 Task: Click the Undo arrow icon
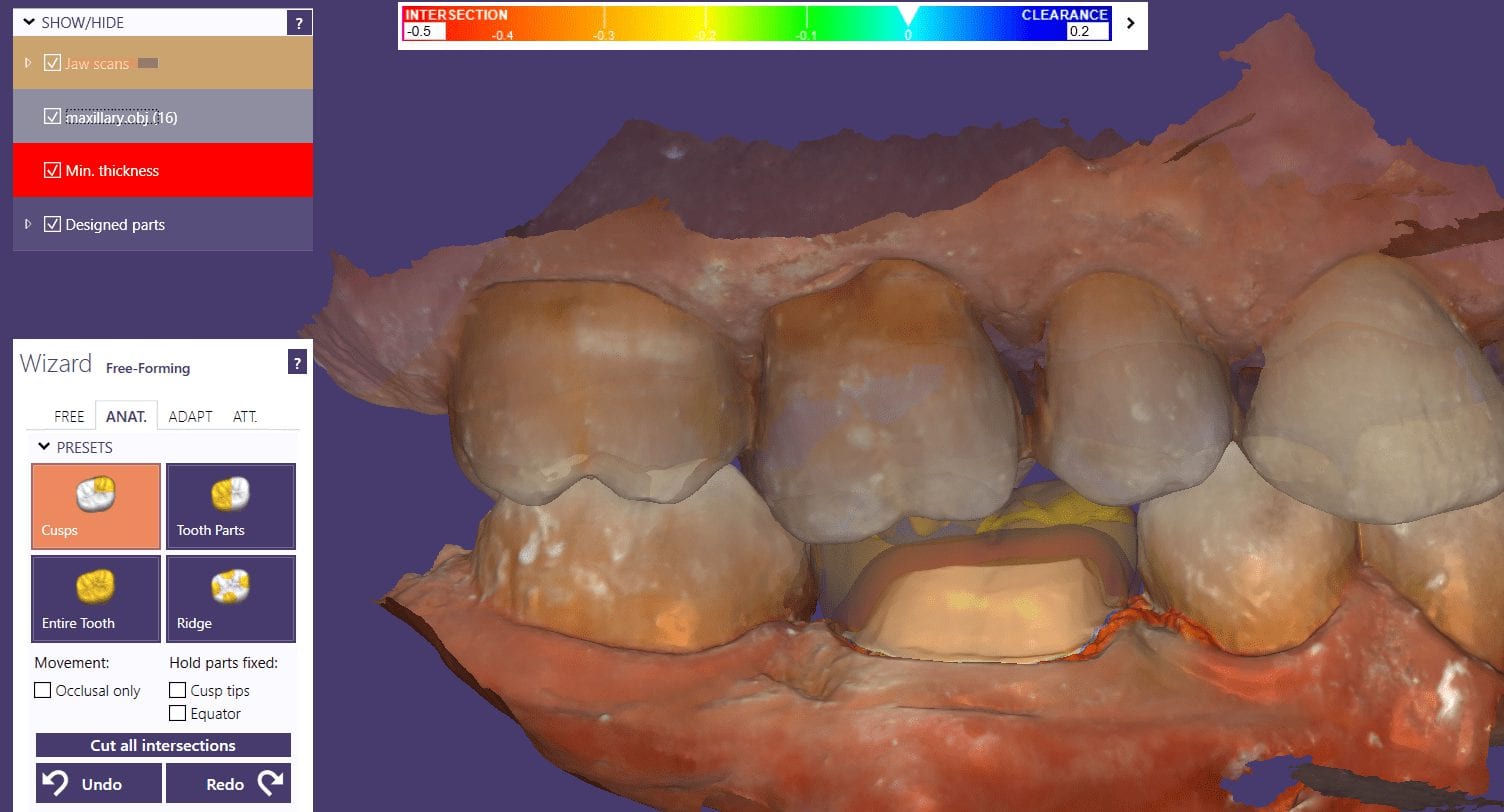[55, 783]
